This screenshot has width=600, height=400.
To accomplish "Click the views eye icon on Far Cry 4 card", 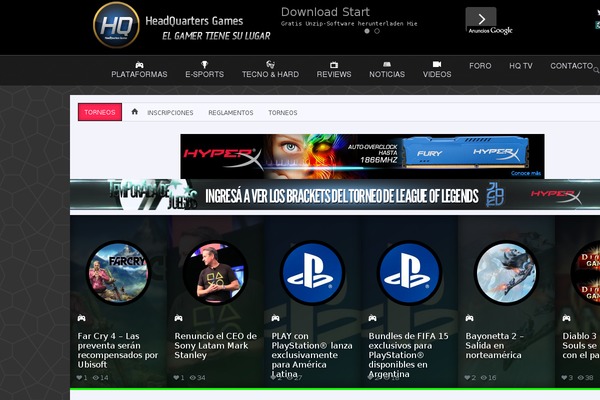I will [96, 378].
